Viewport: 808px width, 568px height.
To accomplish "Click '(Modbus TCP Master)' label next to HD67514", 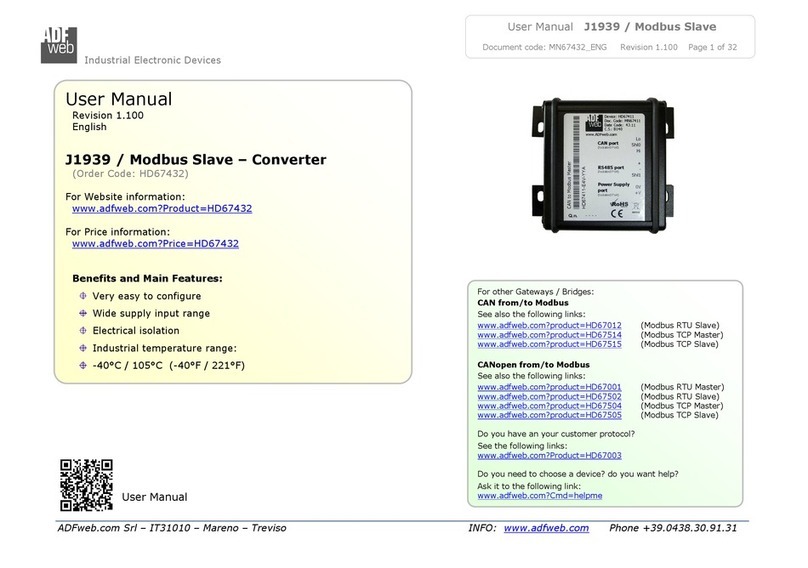I will tap(681, 335).
